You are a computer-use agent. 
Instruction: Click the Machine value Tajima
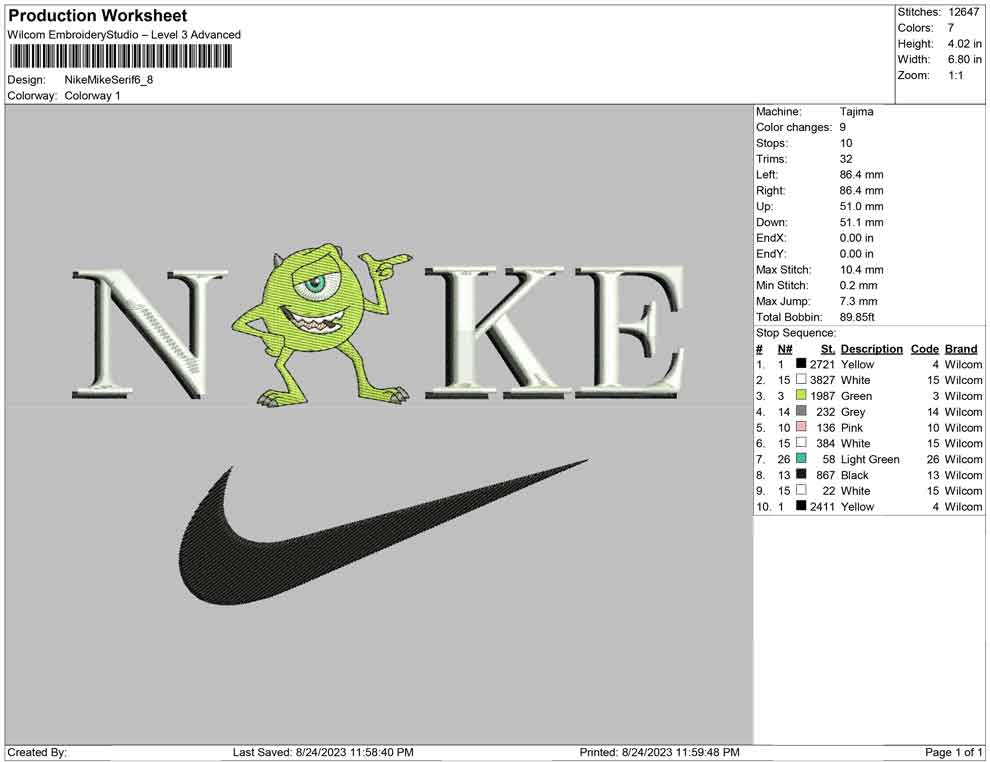coord(857,111)
